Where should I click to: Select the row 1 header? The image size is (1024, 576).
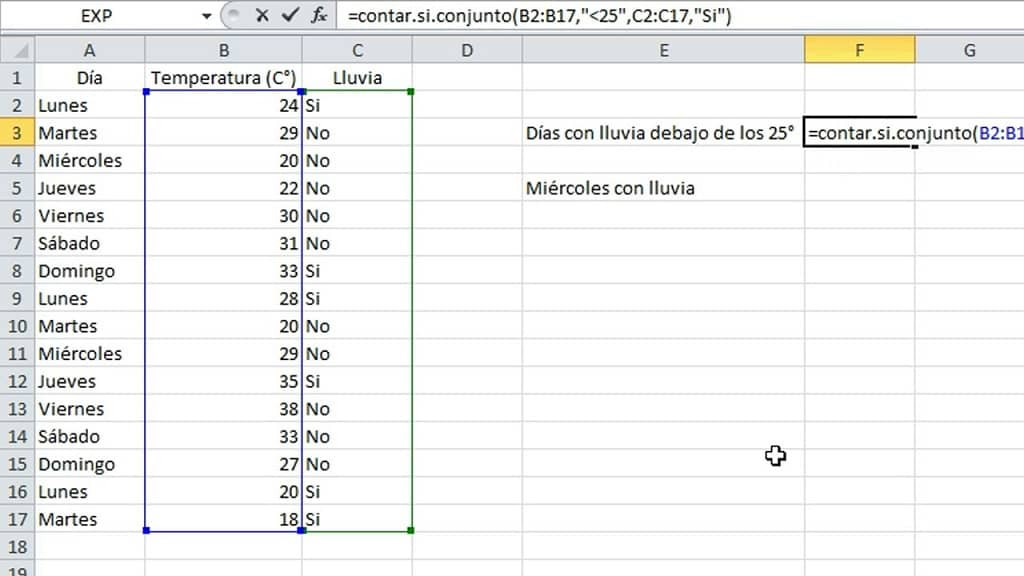click(x=17, y=78)
